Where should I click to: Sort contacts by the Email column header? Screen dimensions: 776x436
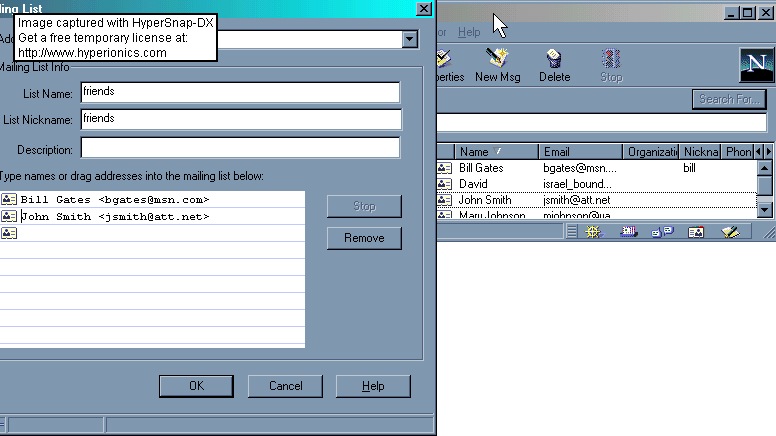(x=580, y=152)
